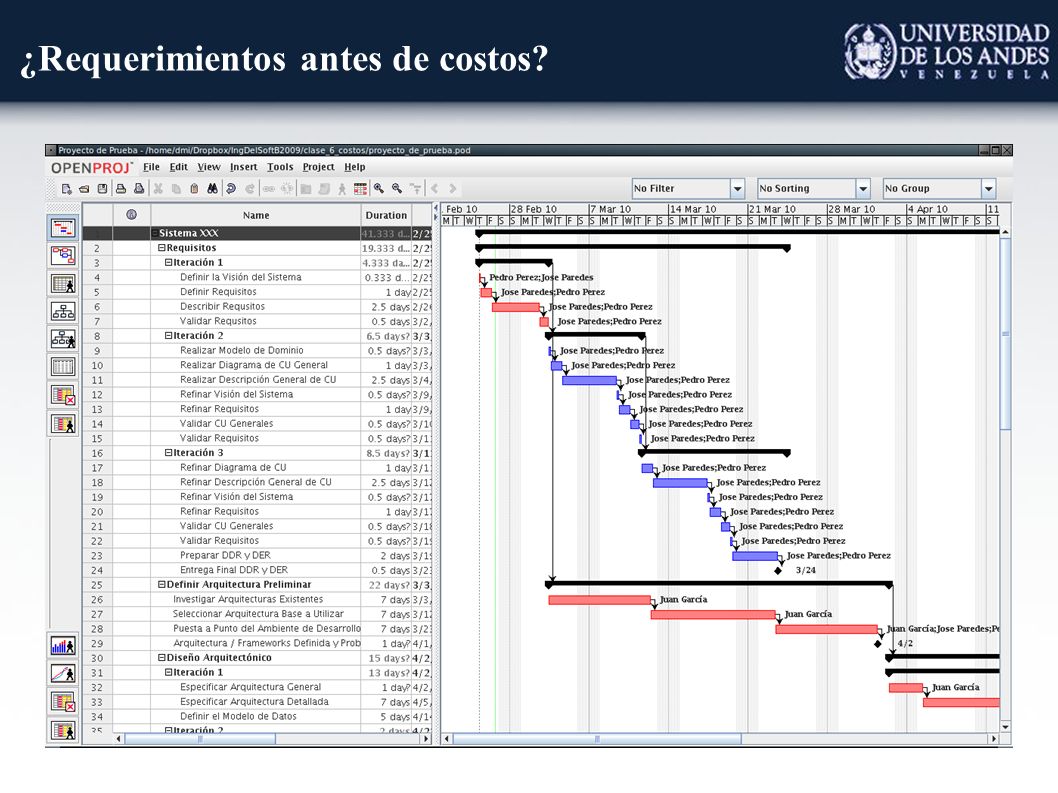Open the Help menu

pyautogui.click(x=355, y=167)
